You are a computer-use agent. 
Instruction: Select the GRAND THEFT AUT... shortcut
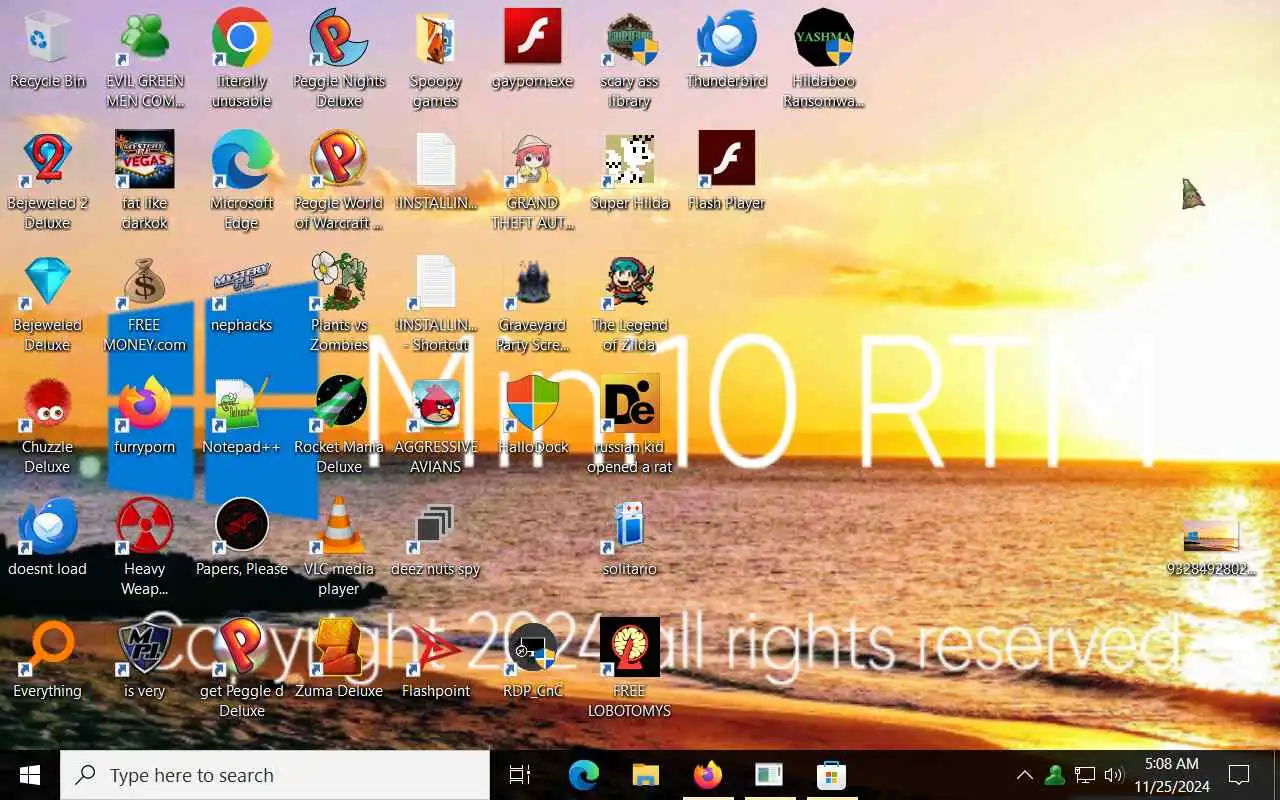(x=533, y=160)
